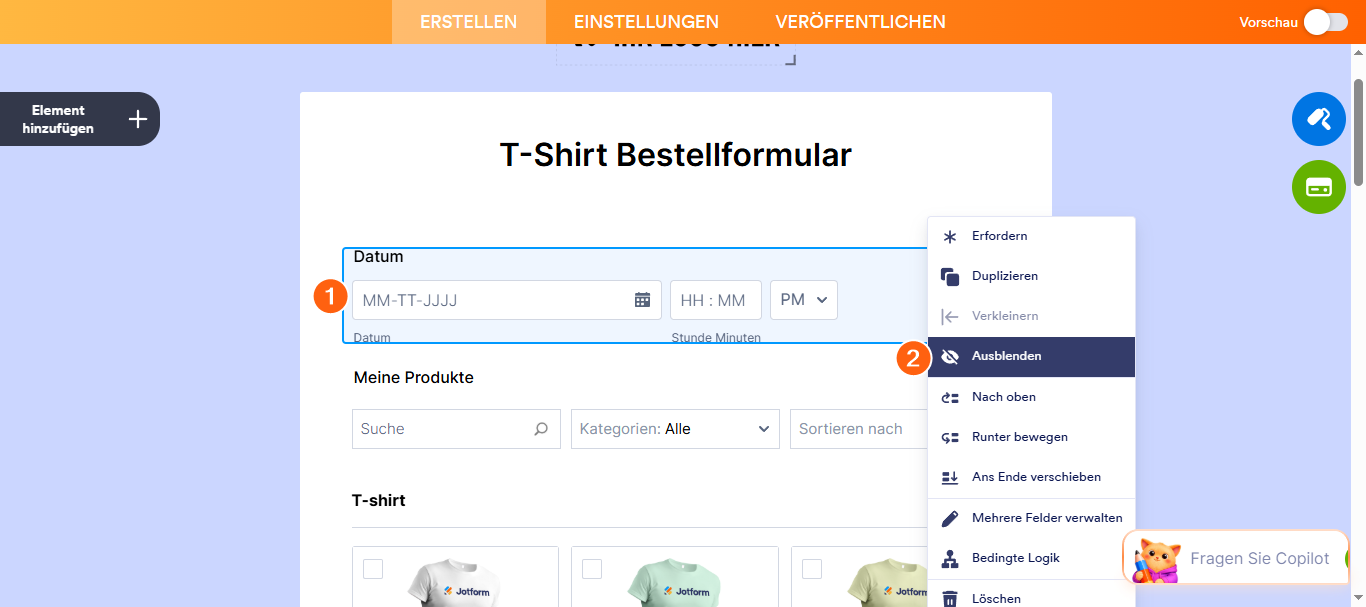Switch to the ERSTELLEN tab
1366x607 pixels.
coord(469,22)
